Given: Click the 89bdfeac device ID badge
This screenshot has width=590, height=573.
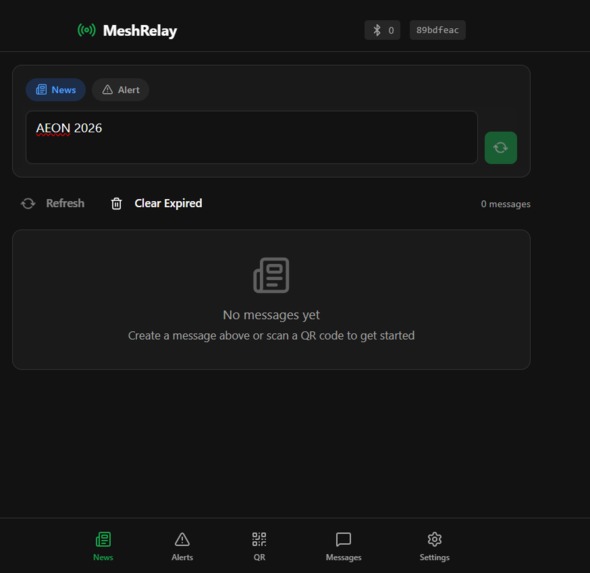Looking at the screenshot, I should pos(437,30).
